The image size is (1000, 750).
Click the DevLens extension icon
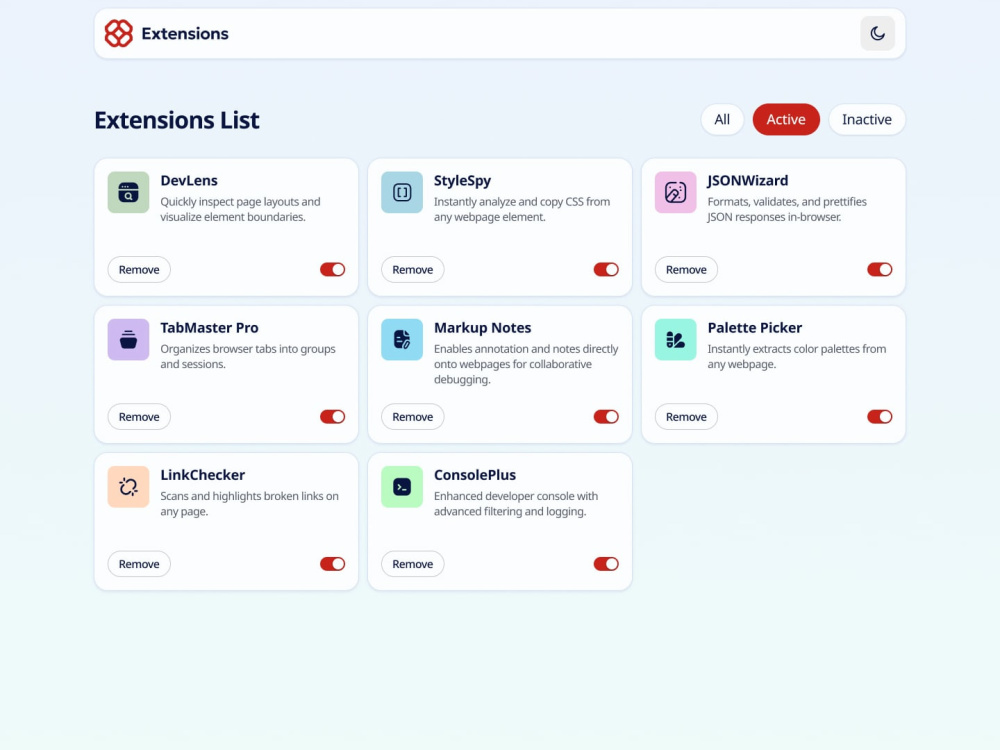tap(128, 192)
